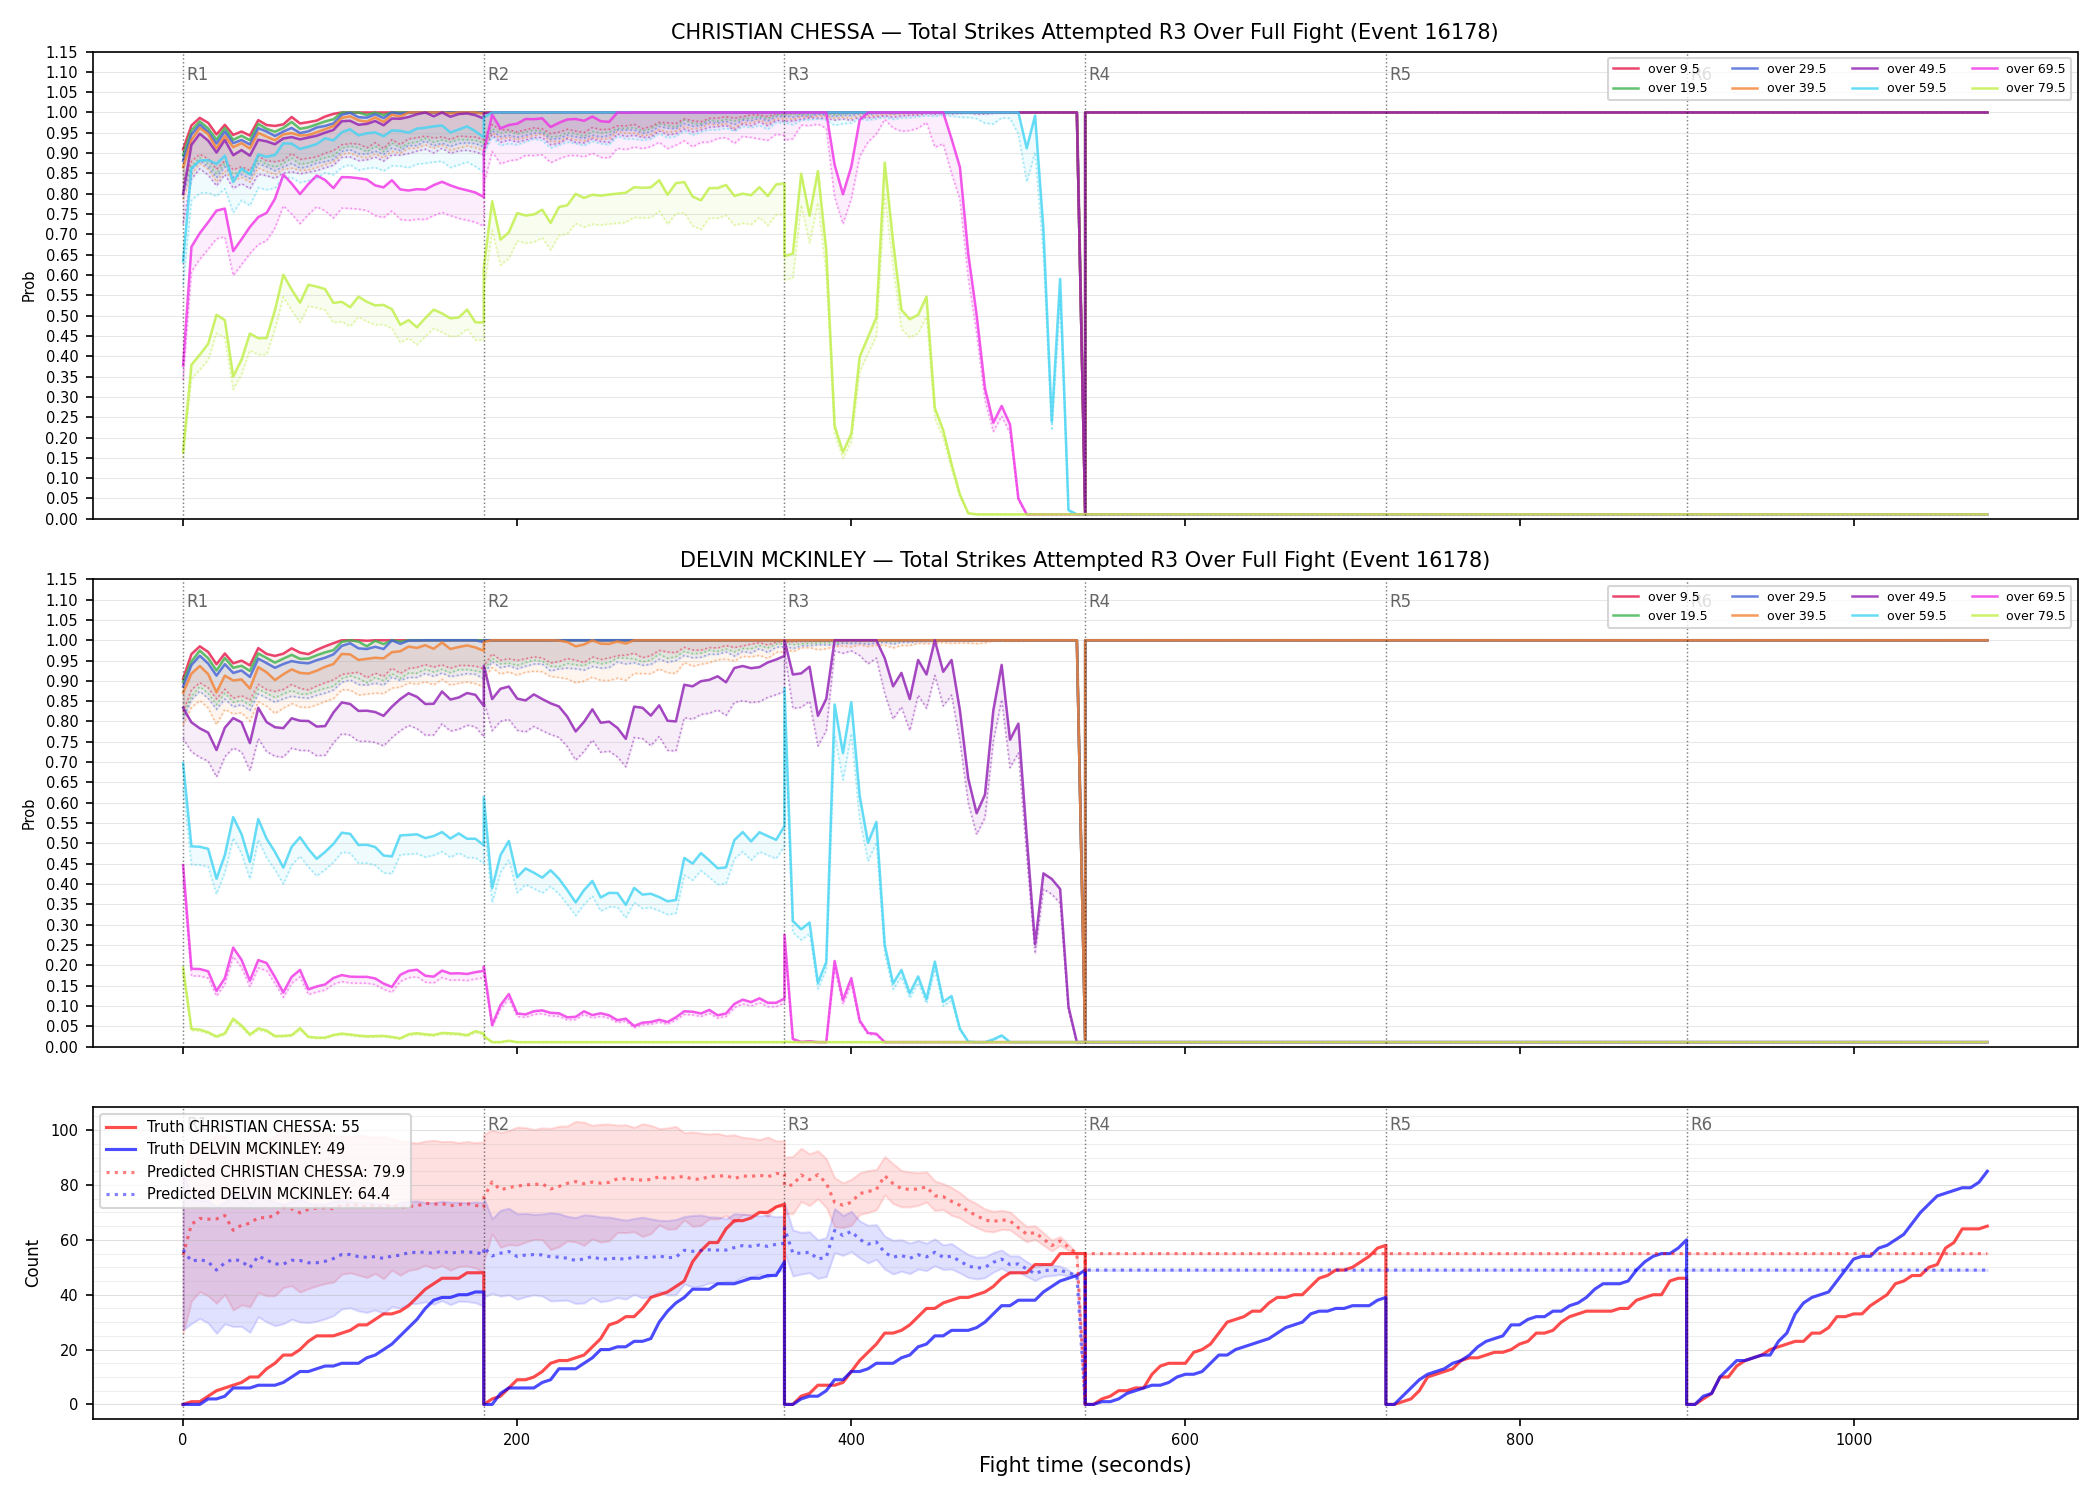Click R4 round marker in Count chart
The image size is (2100, 1500).
tap(1099, 1124)
